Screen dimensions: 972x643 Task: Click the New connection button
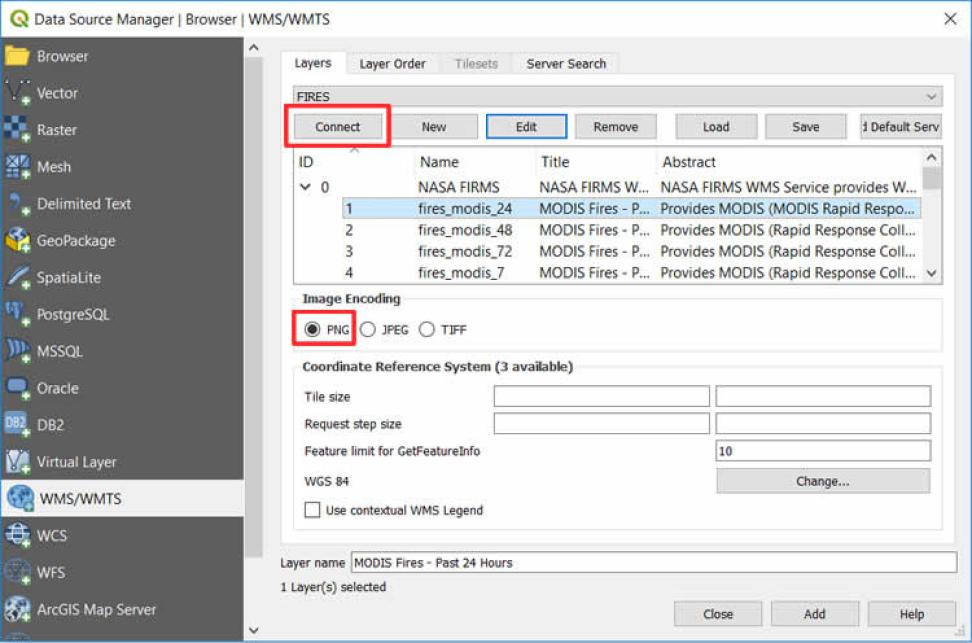pos(433,126)
